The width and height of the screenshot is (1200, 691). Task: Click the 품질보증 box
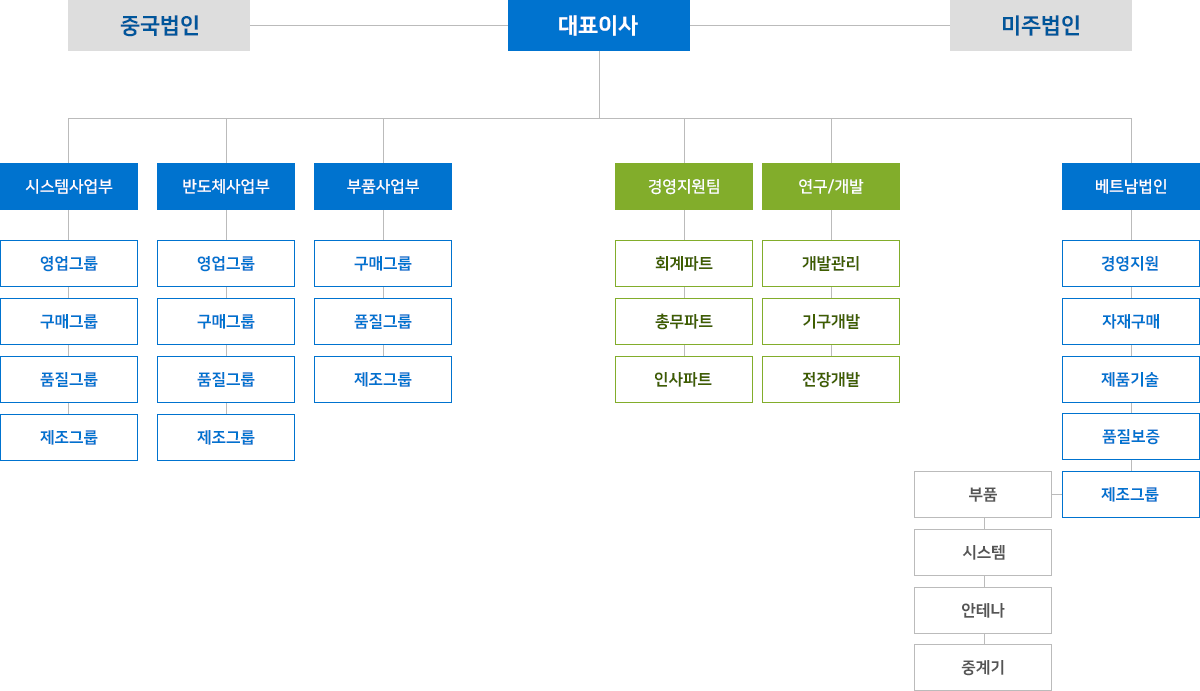(1131, 436)
